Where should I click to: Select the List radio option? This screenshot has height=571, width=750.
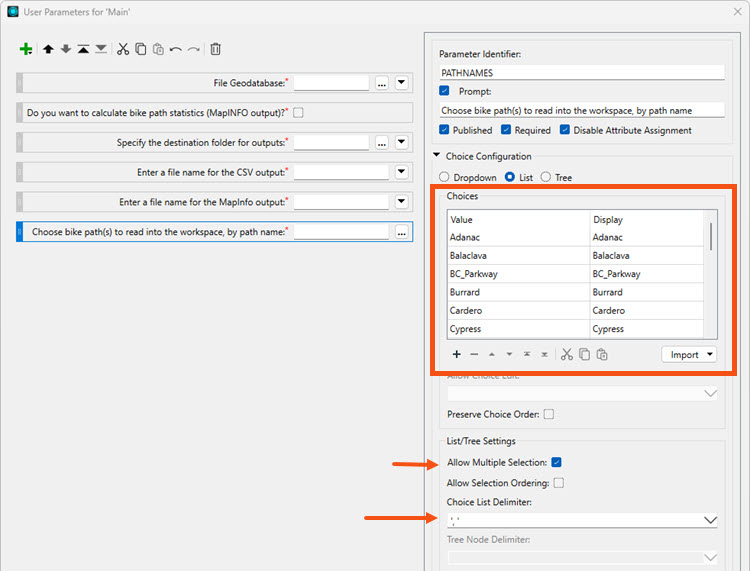point(510,177)
